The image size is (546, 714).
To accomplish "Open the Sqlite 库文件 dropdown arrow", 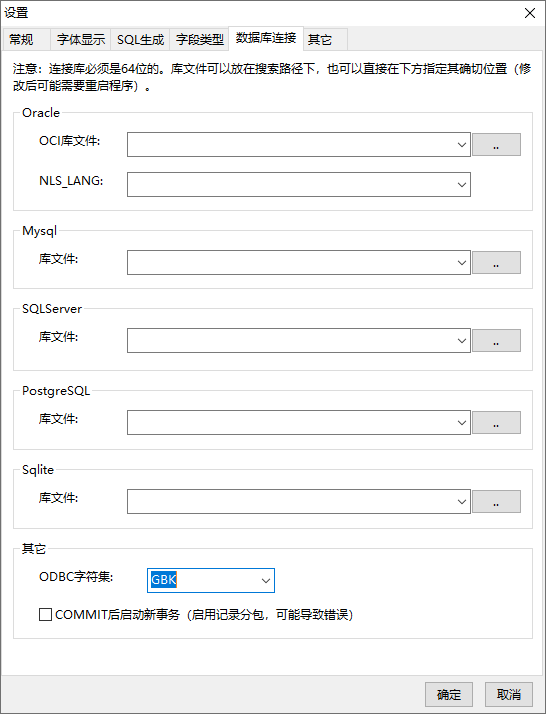I will coord(461,501).
